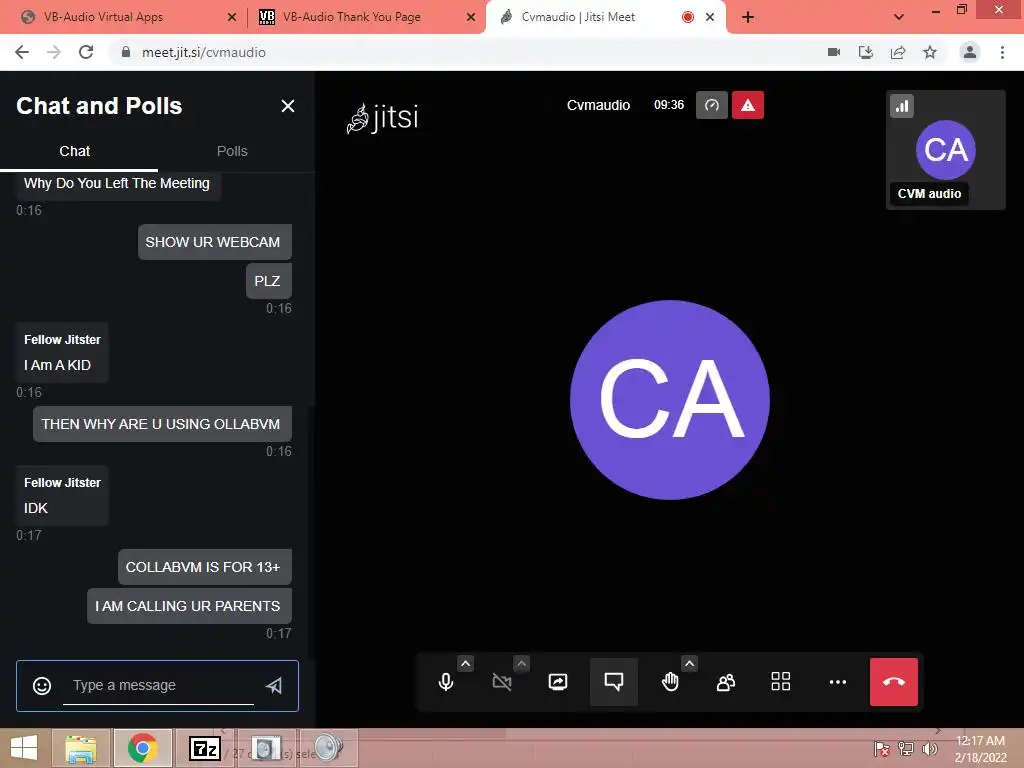
Task: Open the tab search dropdown
Action: pos(899,17)
